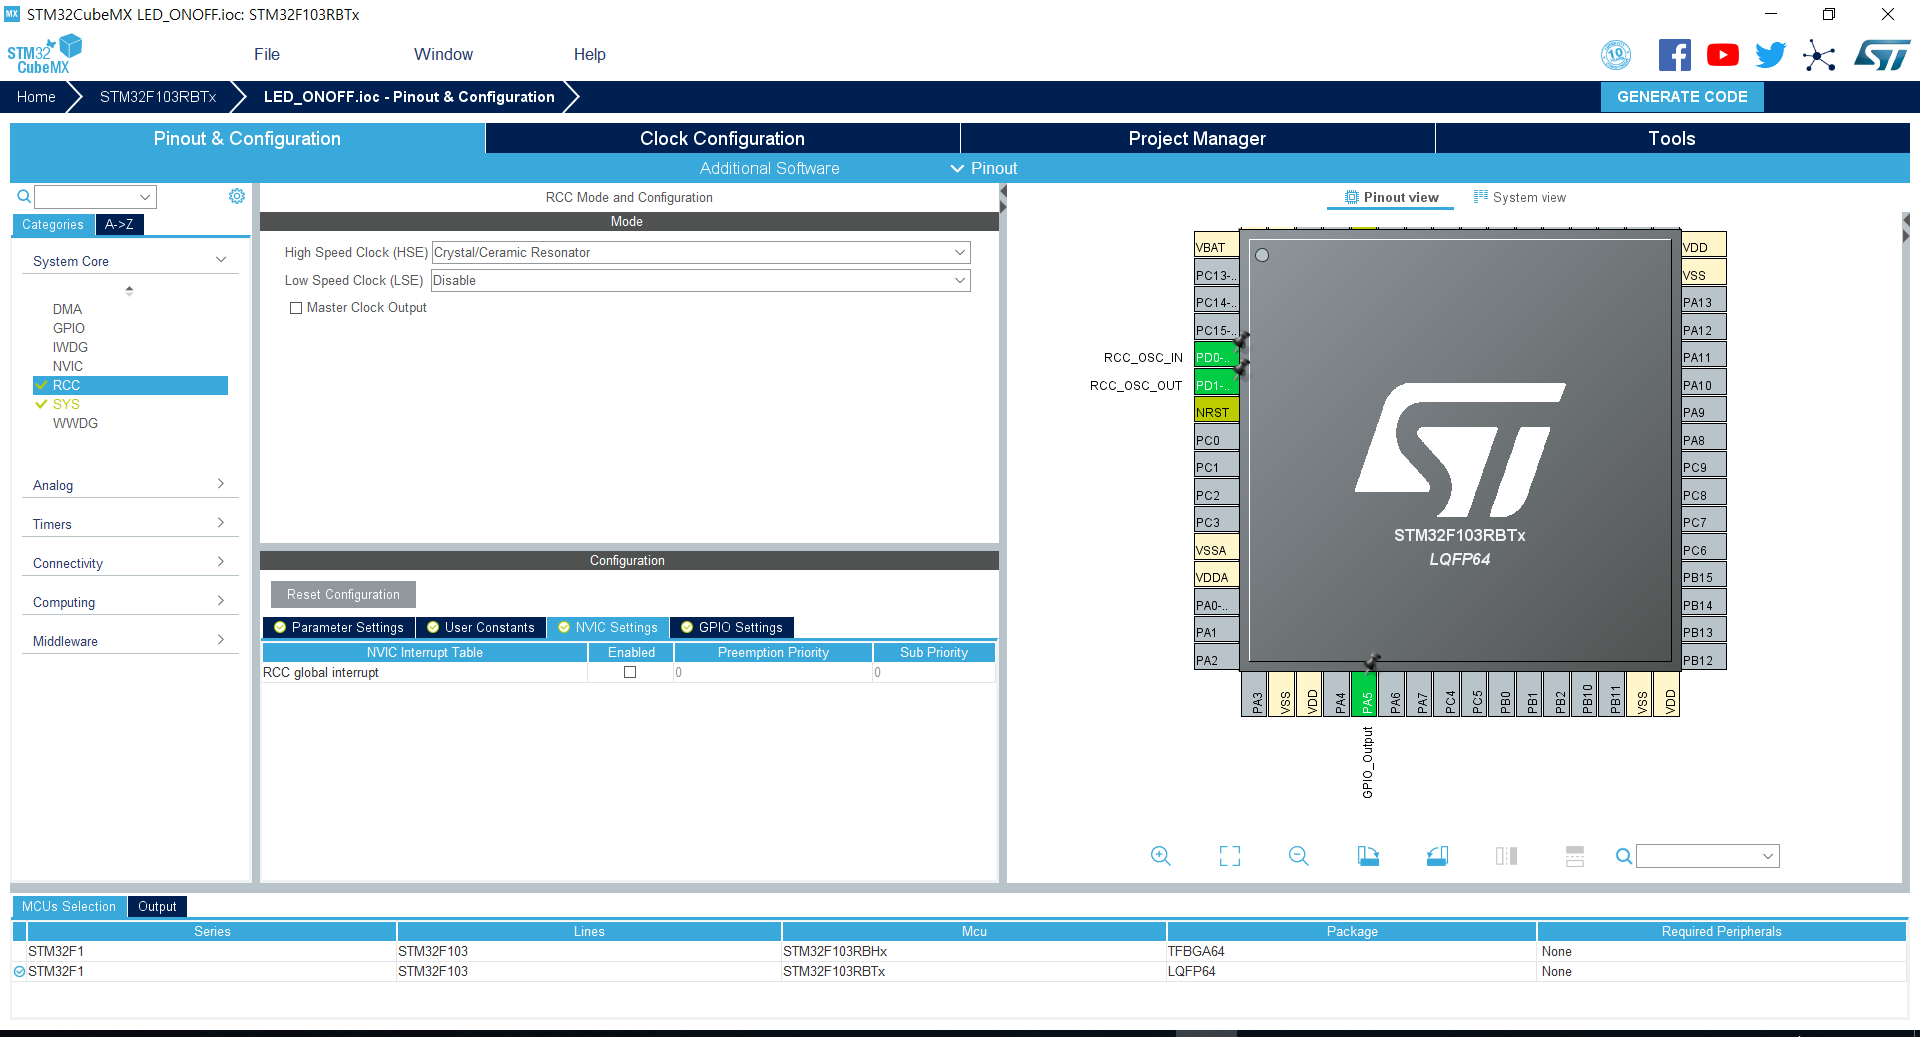The width and height of the screenshot is (1920, 1037).
Task: Open the Parameter Settings tab
Action: point(338,627)
